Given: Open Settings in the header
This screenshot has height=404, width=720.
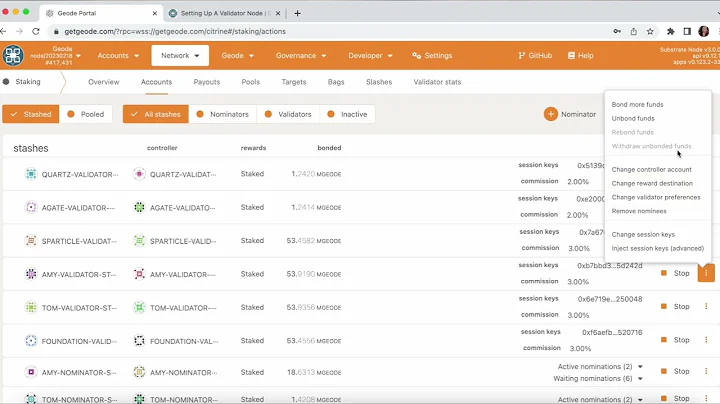Looking at the screenshot, I should tap(432, 56).
